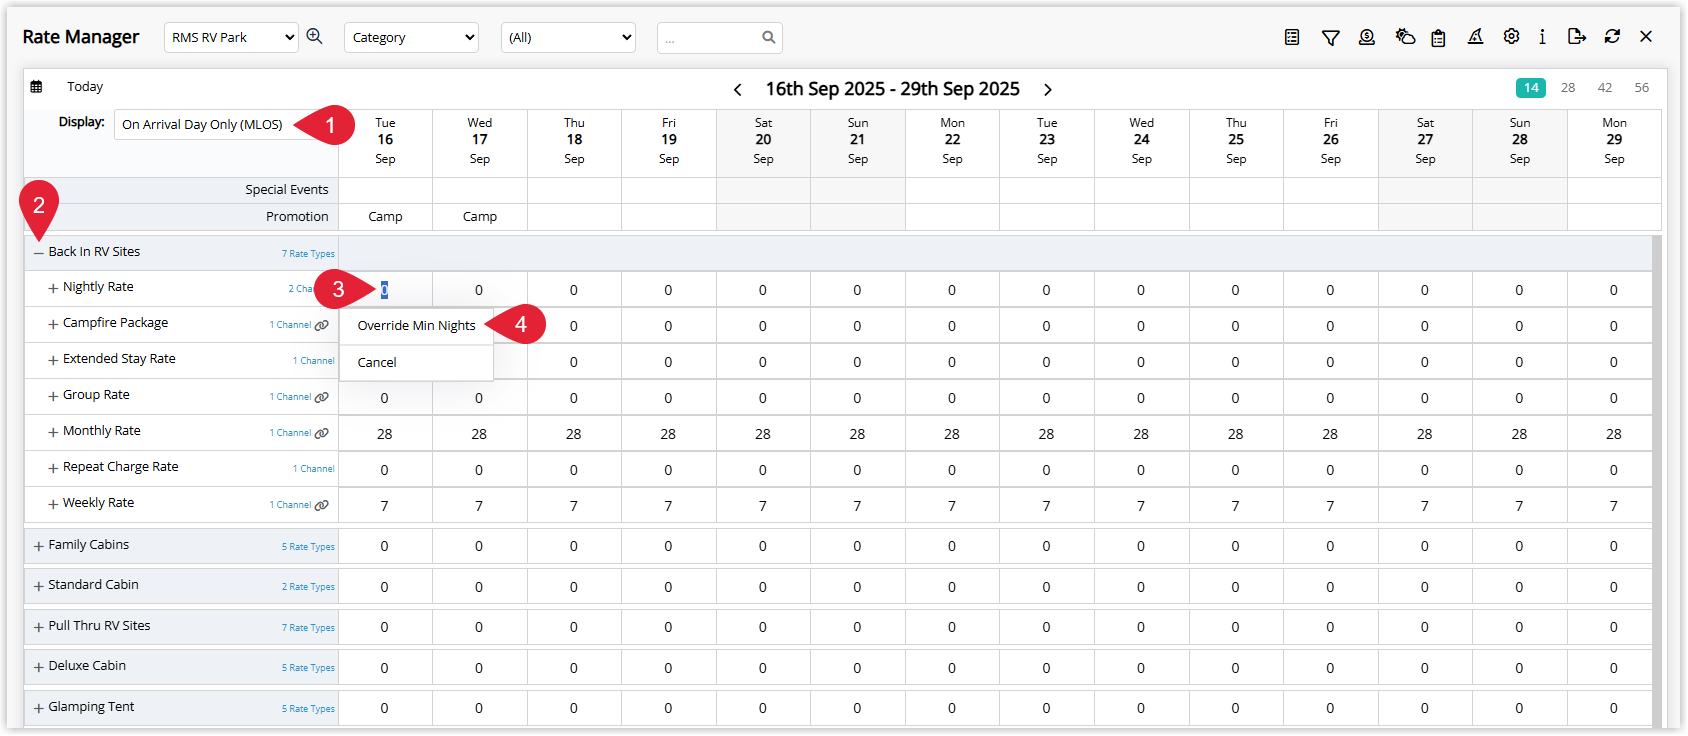Click the Today button
The image size is (1688, 736).
[x=85, y=87]
